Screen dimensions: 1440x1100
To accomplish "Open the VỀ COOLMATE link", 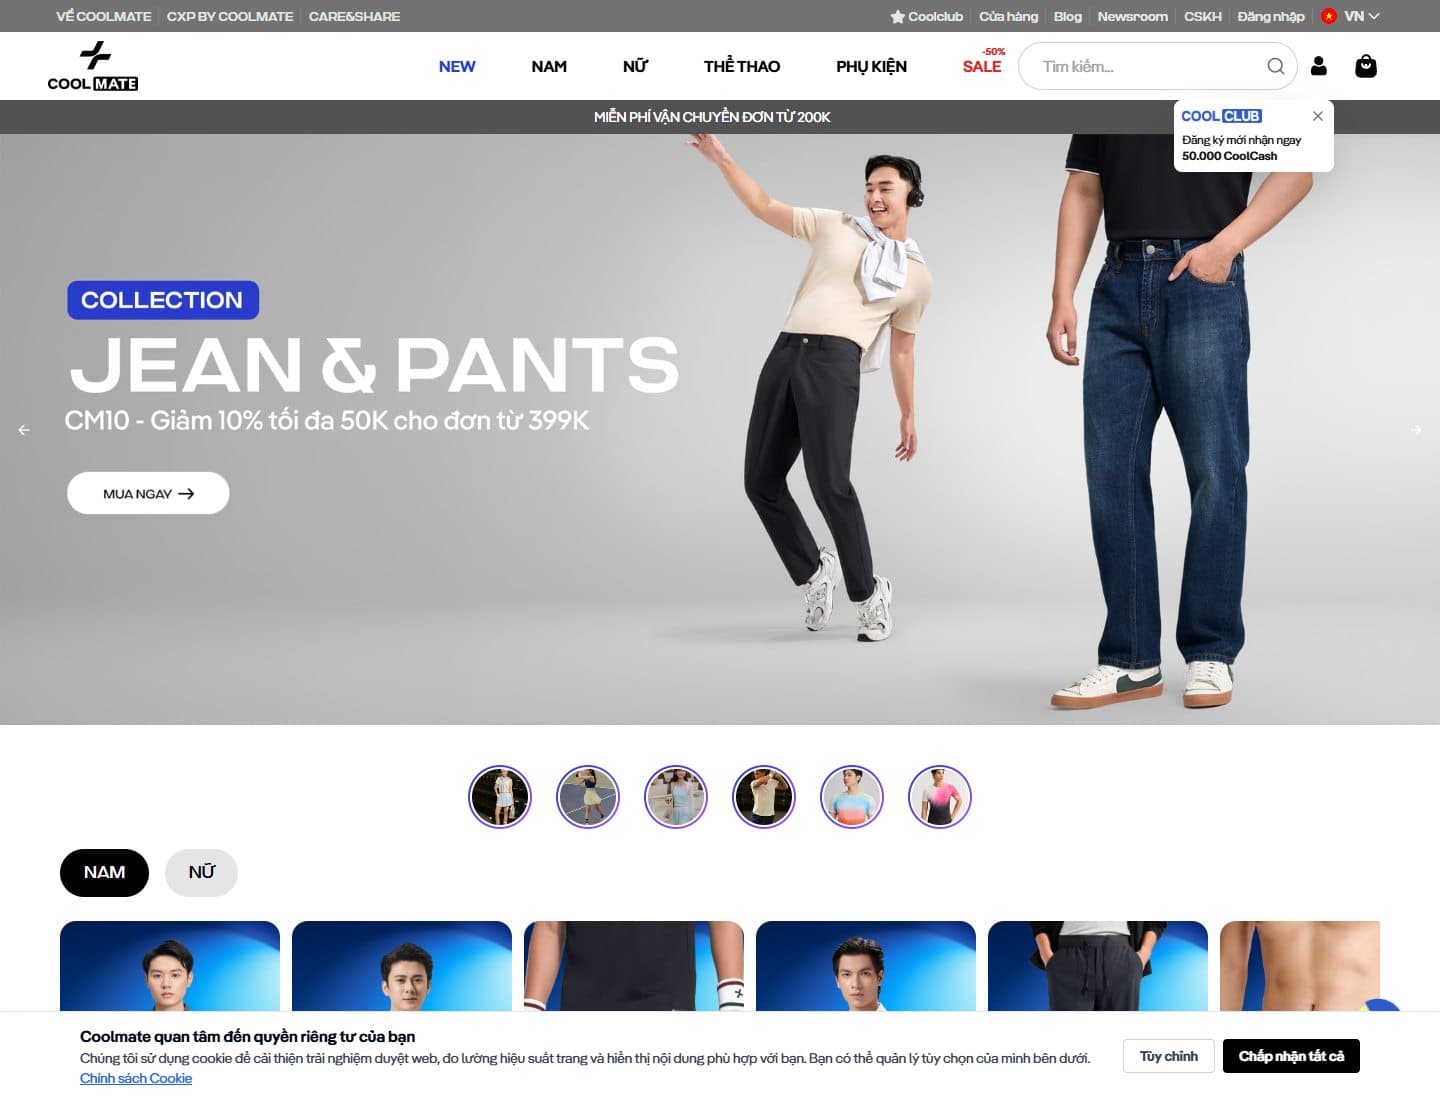I will coord(104,16).
